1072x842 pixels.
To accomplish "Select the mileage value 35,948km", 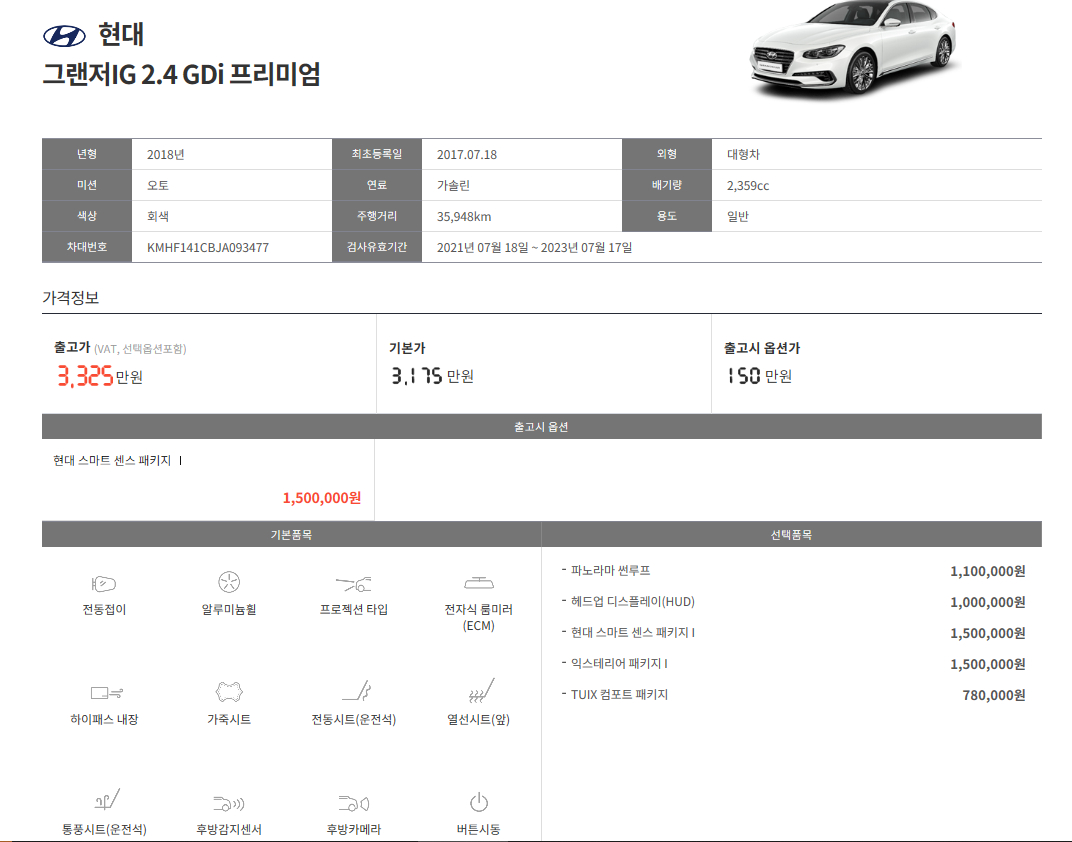I will click(464, 217).
